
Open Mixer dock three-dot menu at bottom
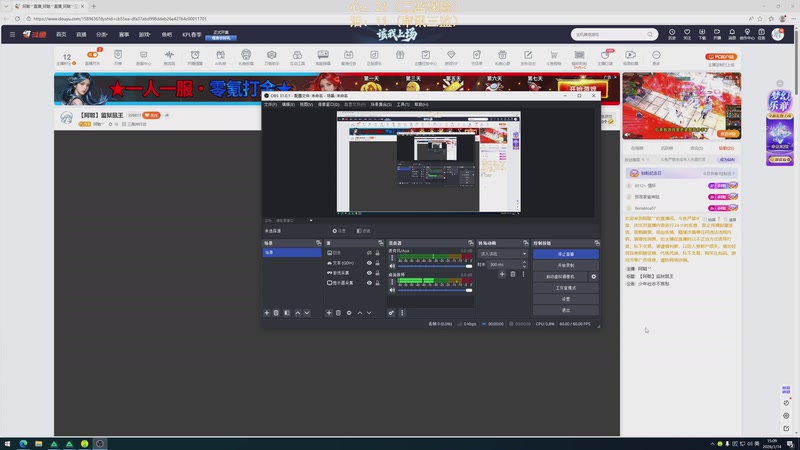click(402, 313)
